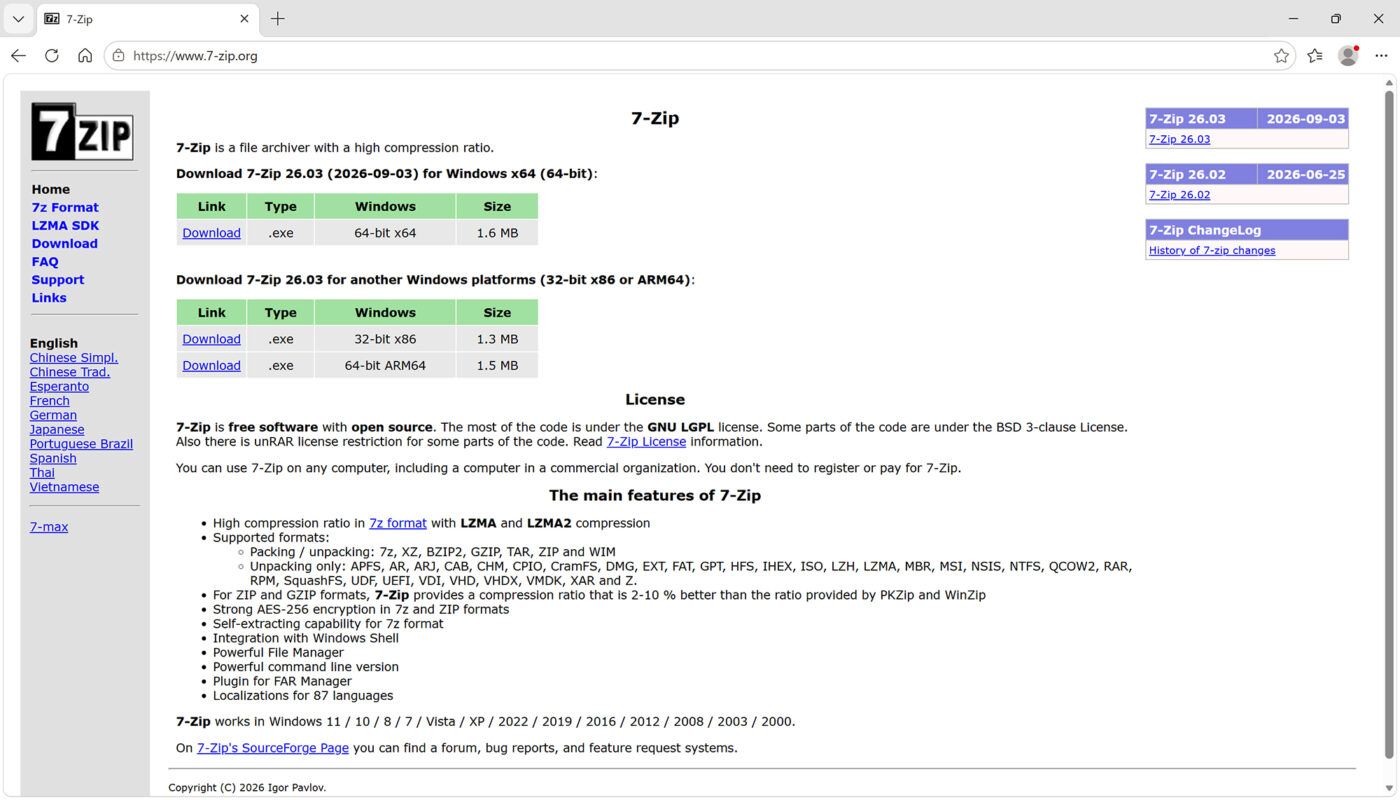Open the favorites list panel

click(x=1315, y=56)
